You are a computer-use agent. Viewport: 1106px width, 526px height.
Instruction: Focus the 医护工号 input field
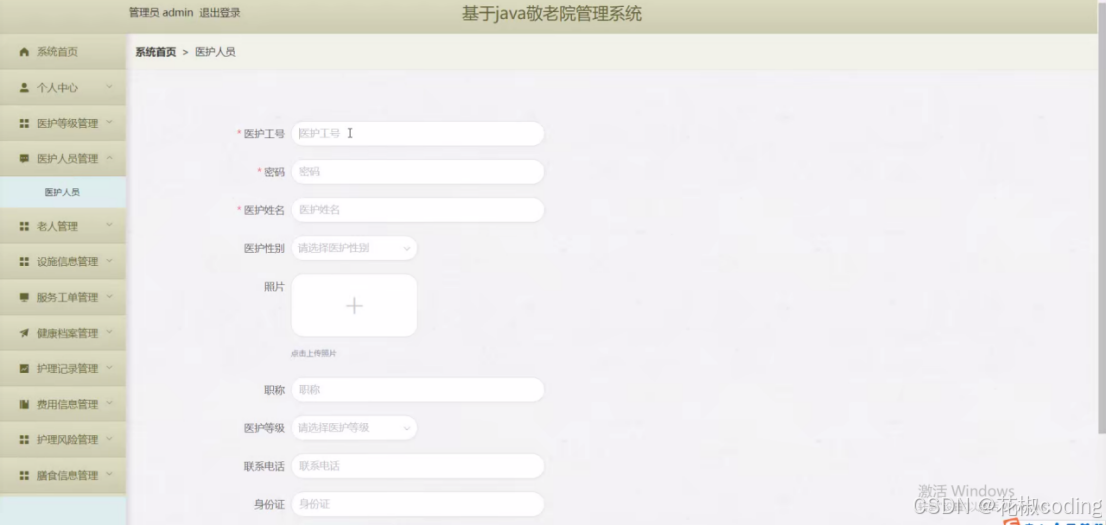click(418, 133)
